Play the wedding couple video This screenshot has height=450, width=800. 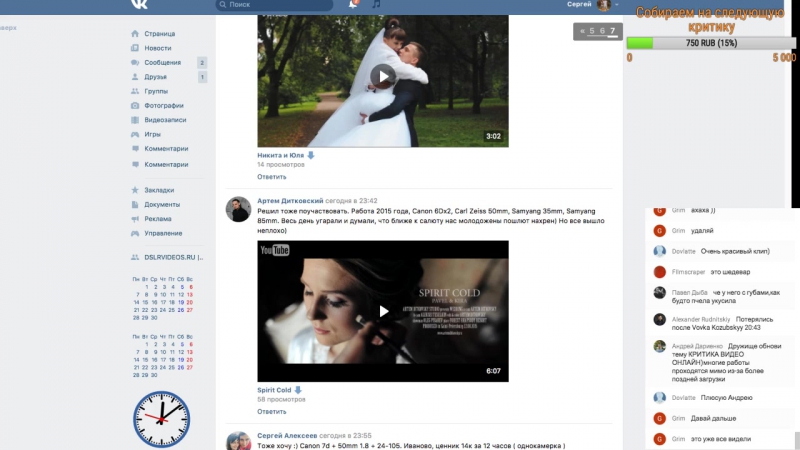[383, 75]
